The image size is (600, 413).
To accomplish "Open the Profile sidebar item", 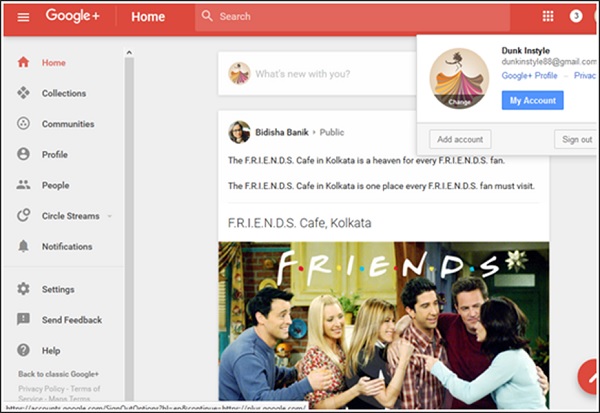I will tap(56, 154).
